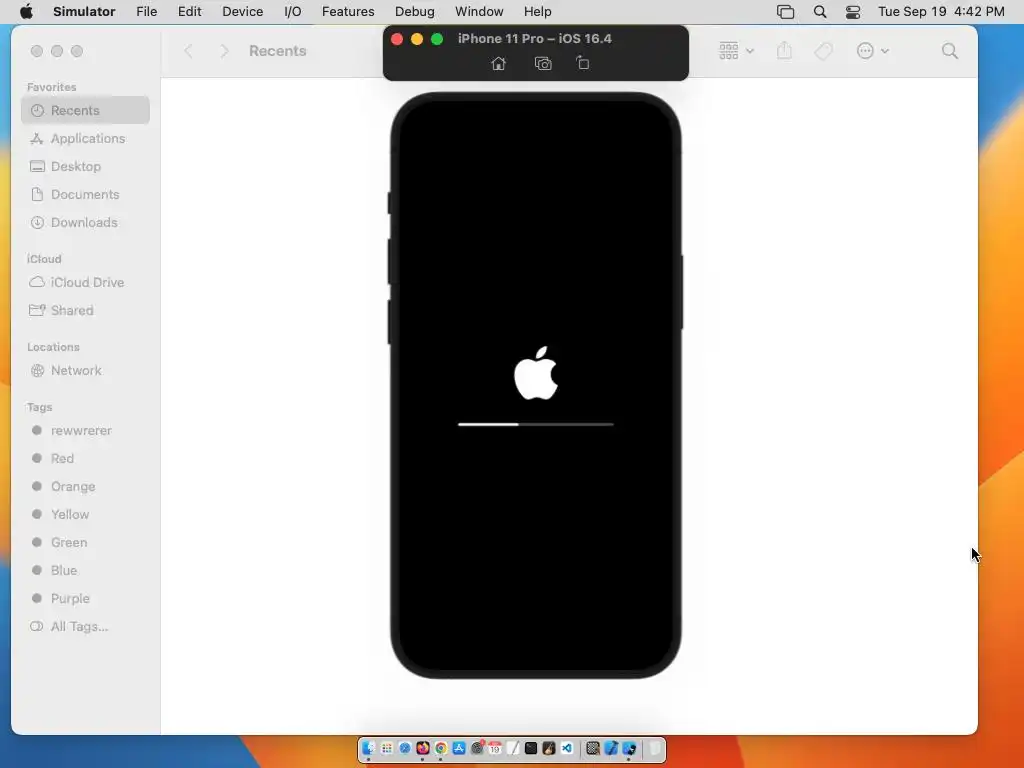Open the Device menu
This screenshot has height=768, width=1024.
coord(242,12)
